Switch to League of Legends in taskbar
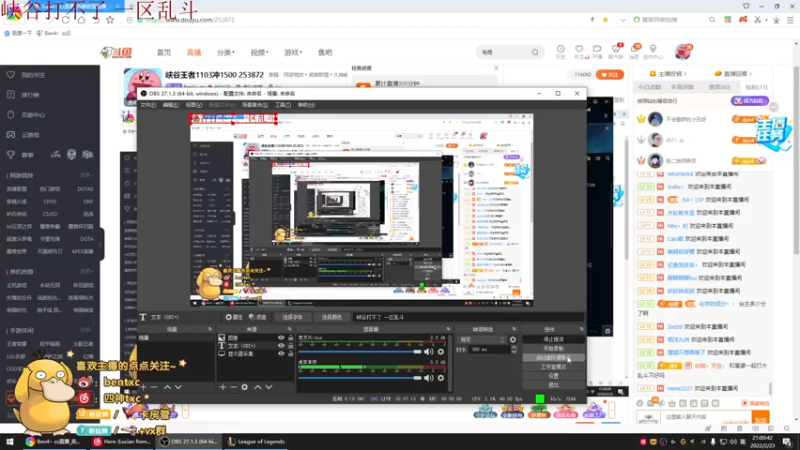 click(x=256, y=441)
